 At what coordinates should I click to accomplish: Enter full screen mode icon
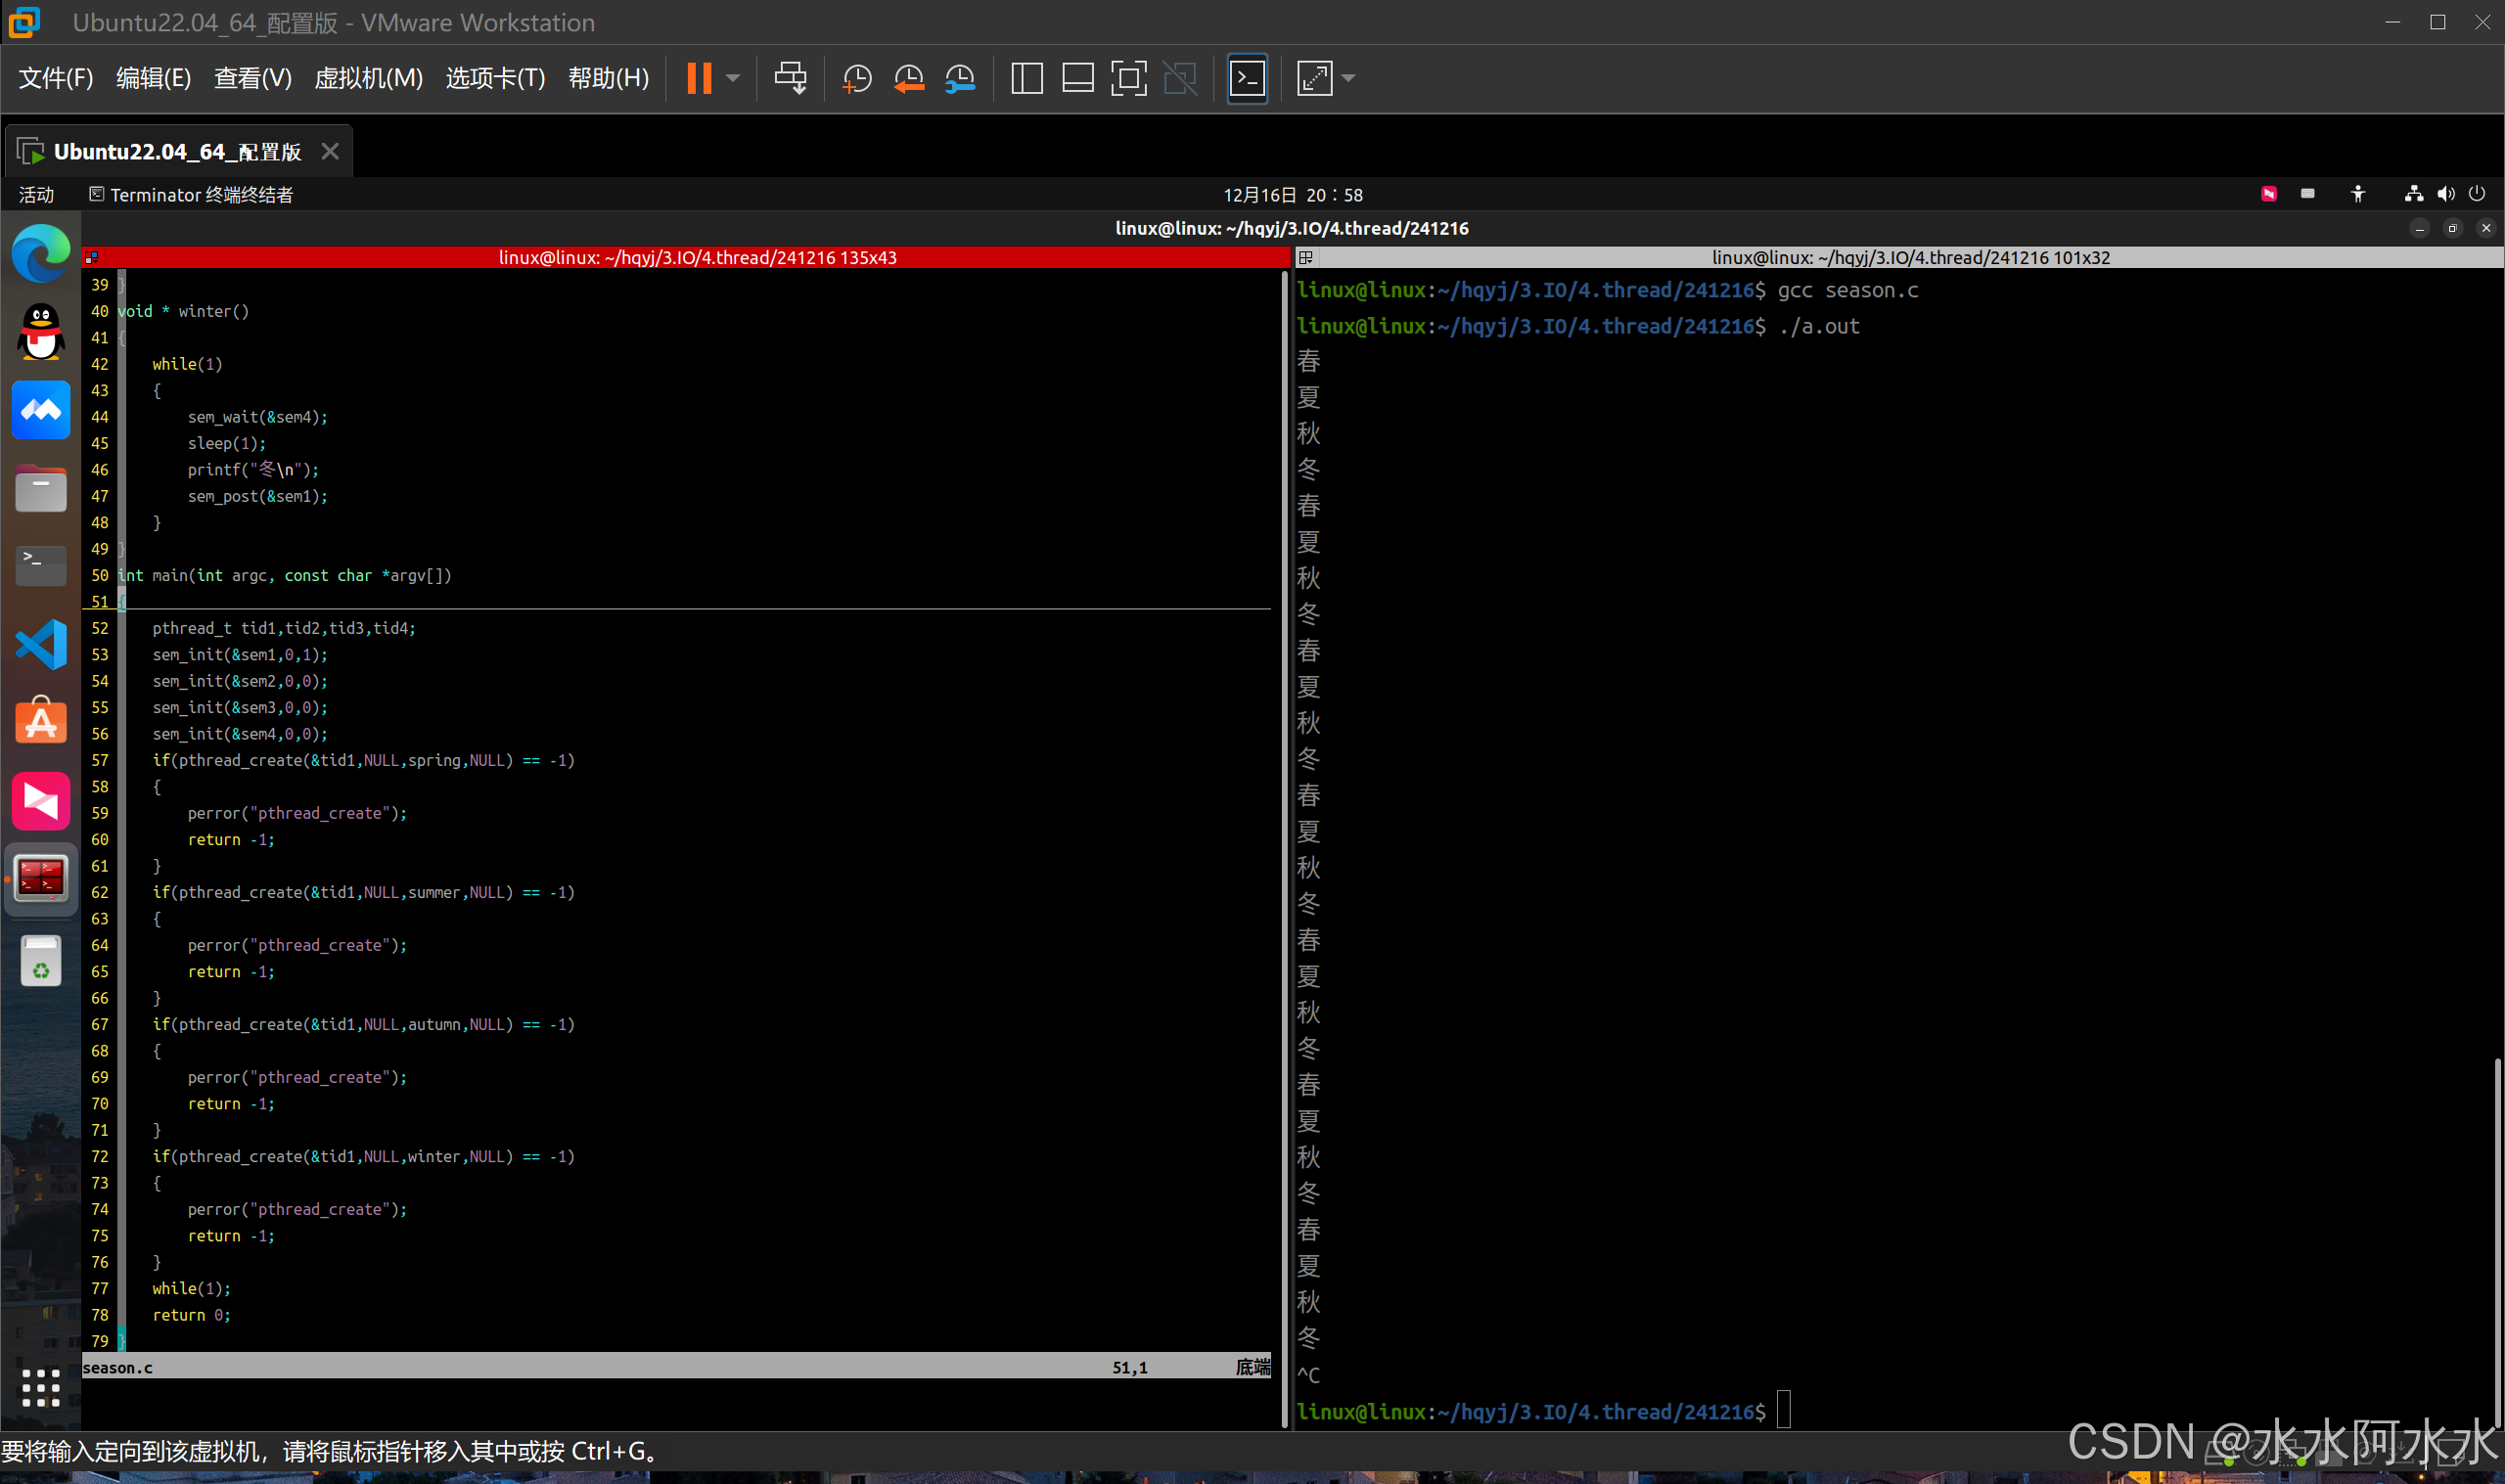click(1128, 79)
